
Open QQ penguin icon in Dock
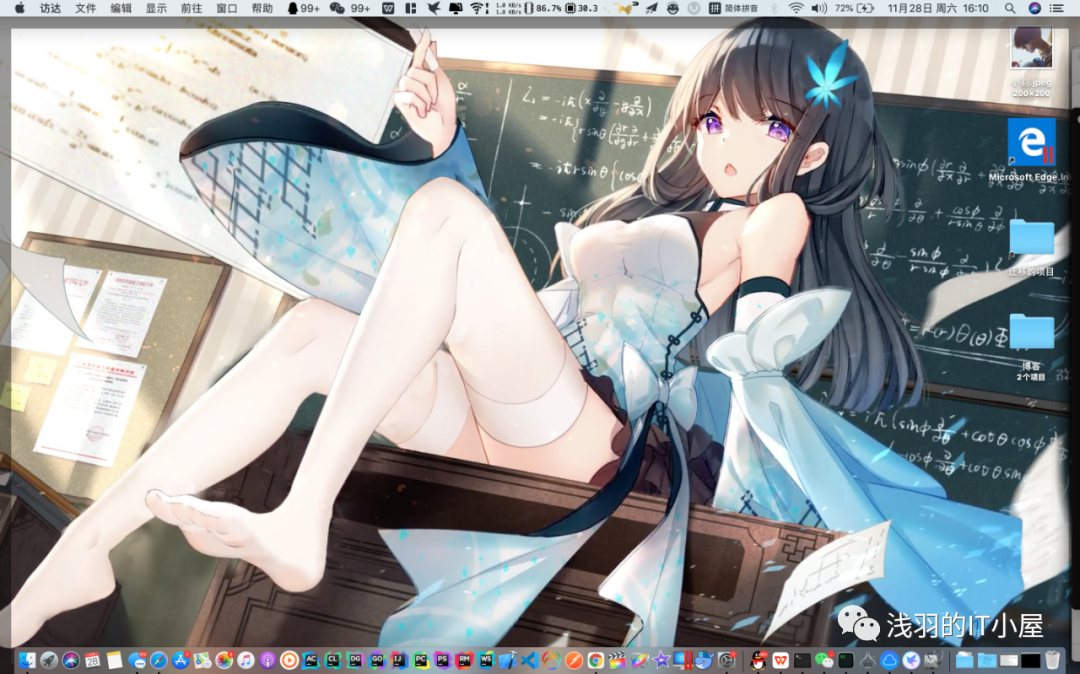coord(759,660)
